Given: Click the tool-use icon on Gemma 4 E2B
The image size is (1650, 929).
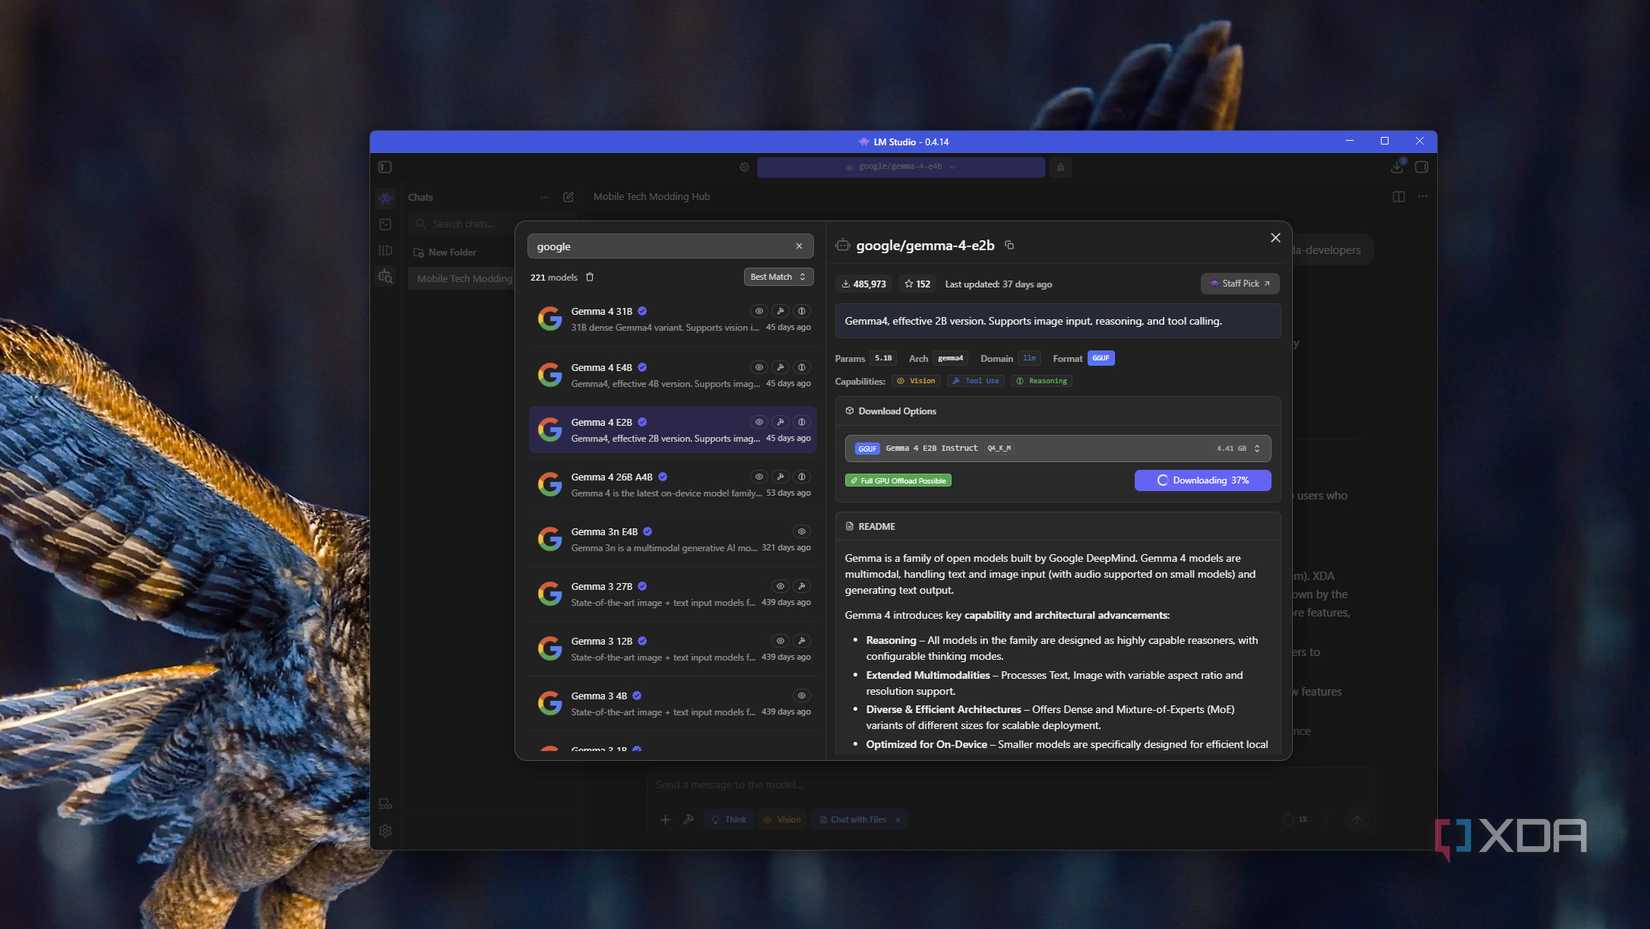Looking at the screenshot, I should click(x=780, y=422).
